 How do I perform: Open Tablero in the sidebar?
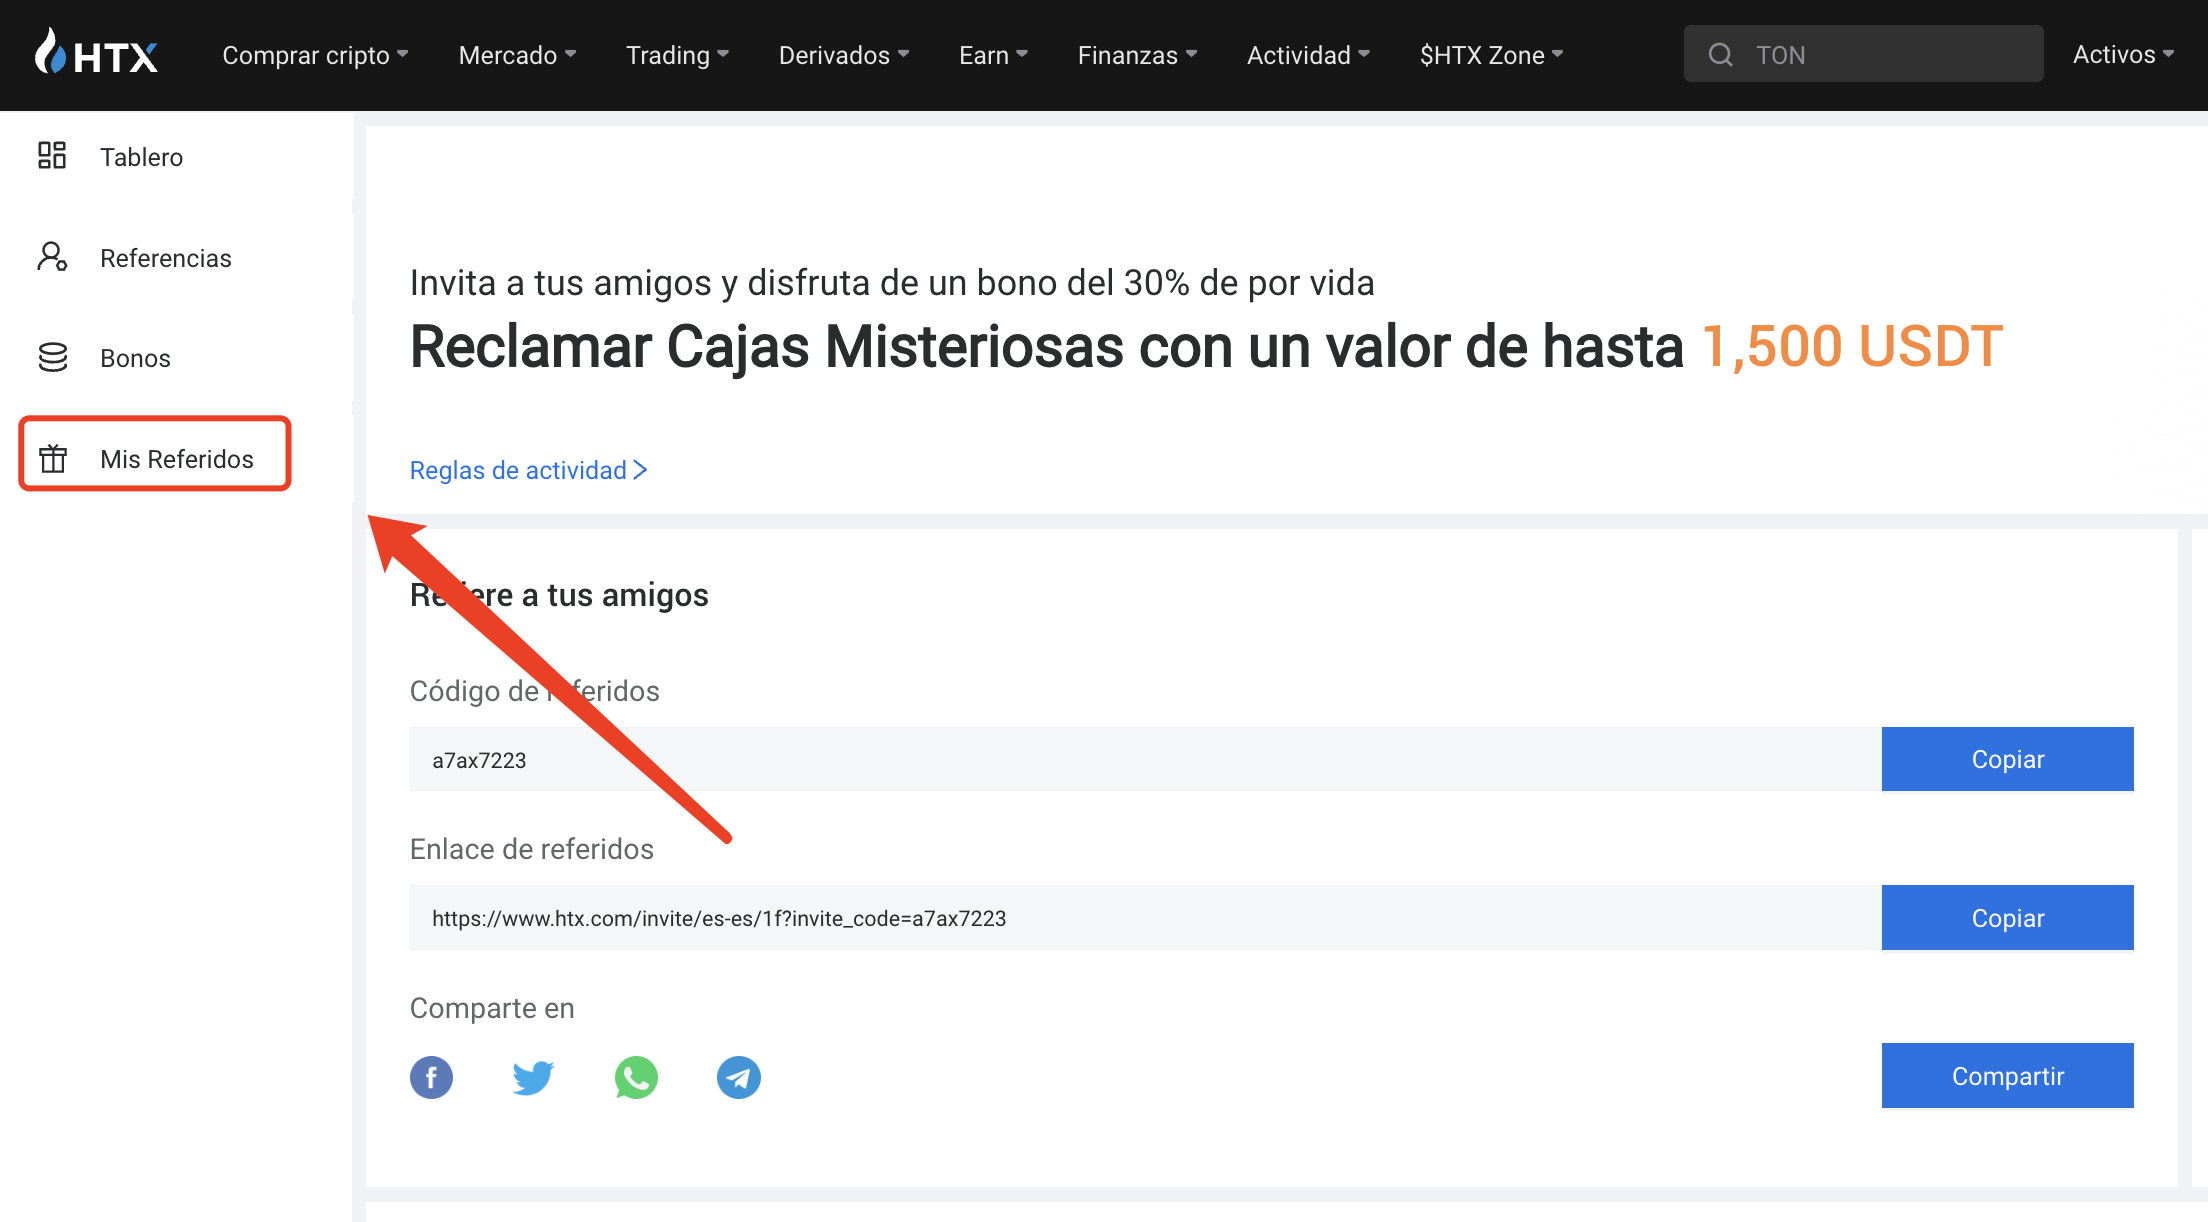point(141,157)
